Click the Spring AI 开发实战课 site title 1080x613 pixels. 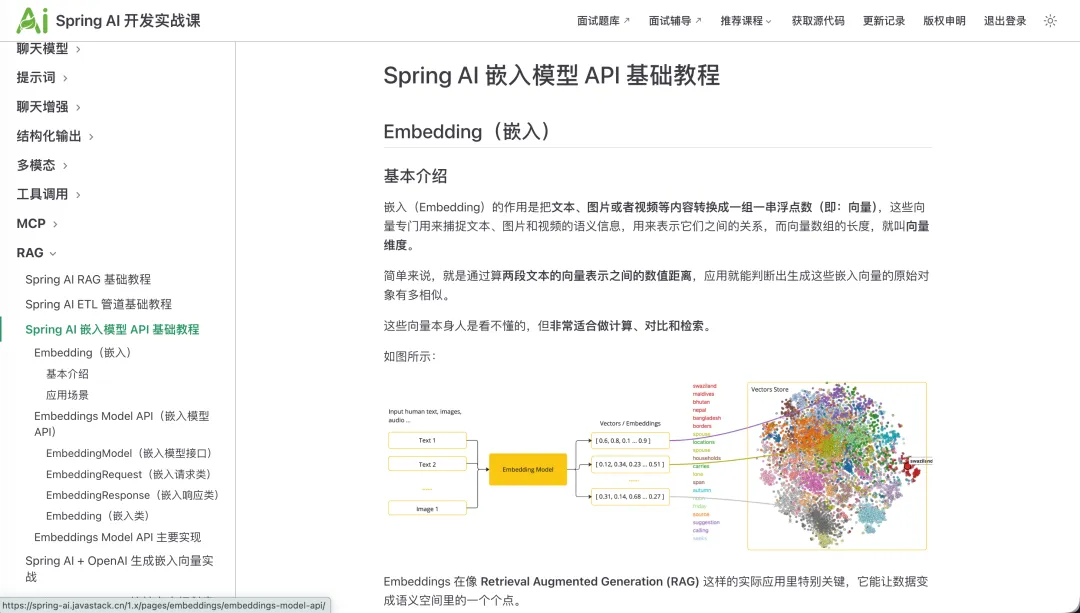click(x=128, y=21)
